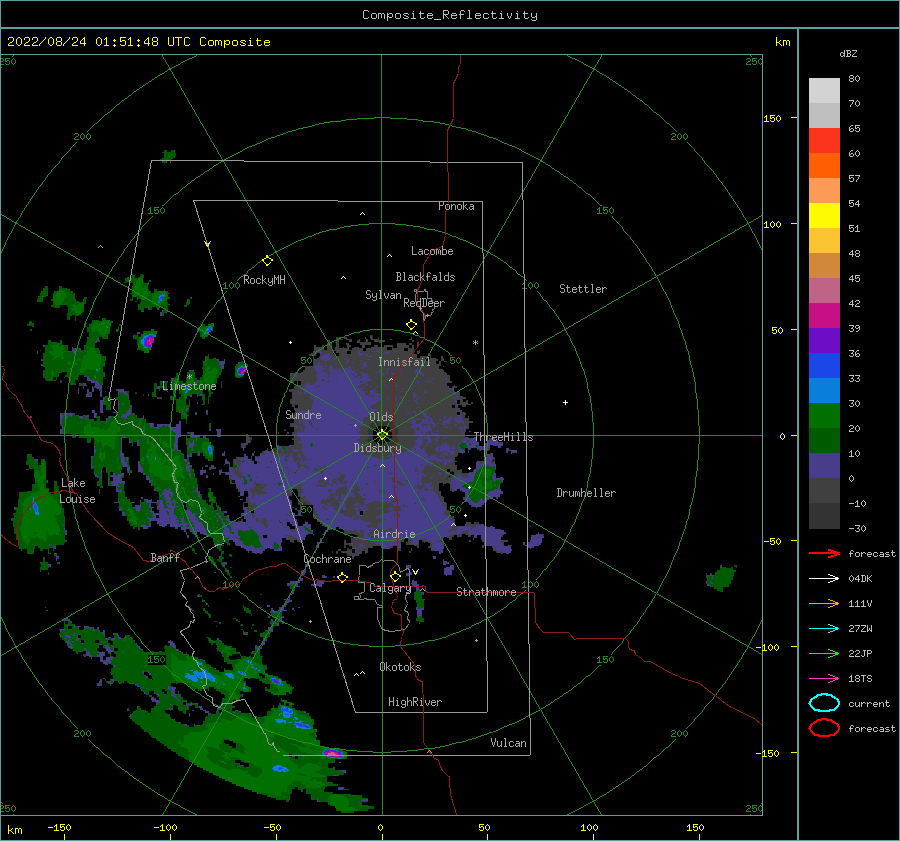
Task: Click the orange 111V arrow legend icon
Action: 824,603
